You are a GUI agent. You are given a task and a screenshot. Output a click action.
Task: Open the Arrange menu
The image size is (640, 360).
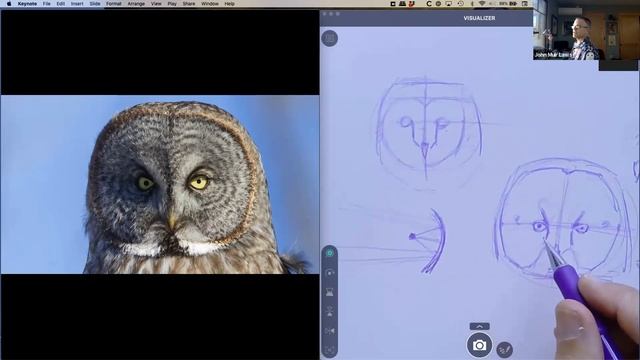pos(136,4)
